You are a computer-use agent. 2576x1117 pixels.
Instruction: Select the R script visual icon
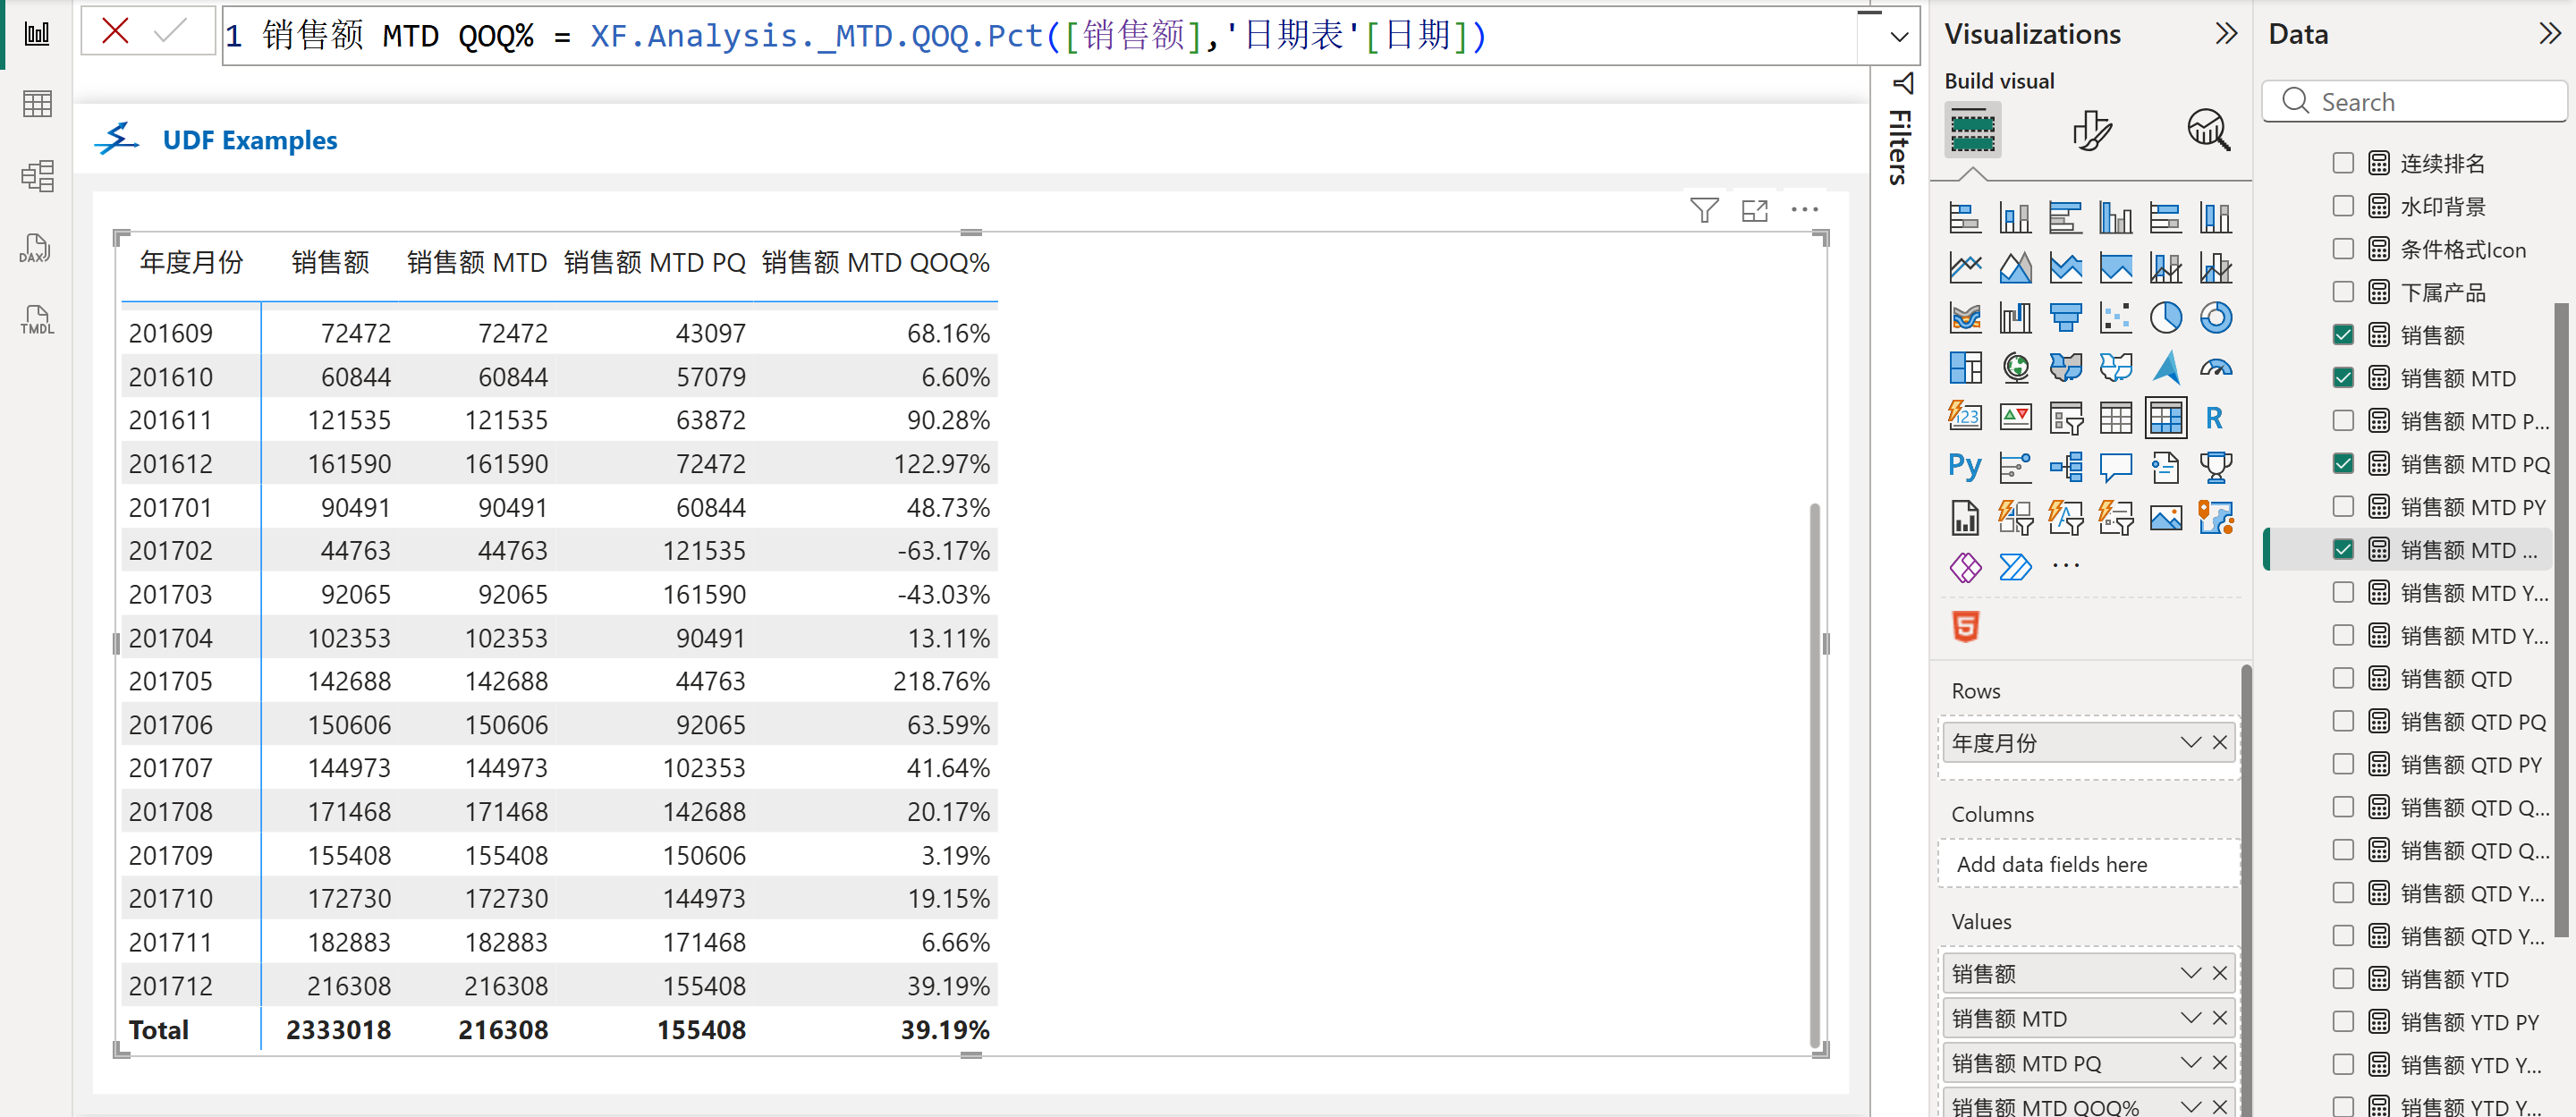(x=2214, y=418)
